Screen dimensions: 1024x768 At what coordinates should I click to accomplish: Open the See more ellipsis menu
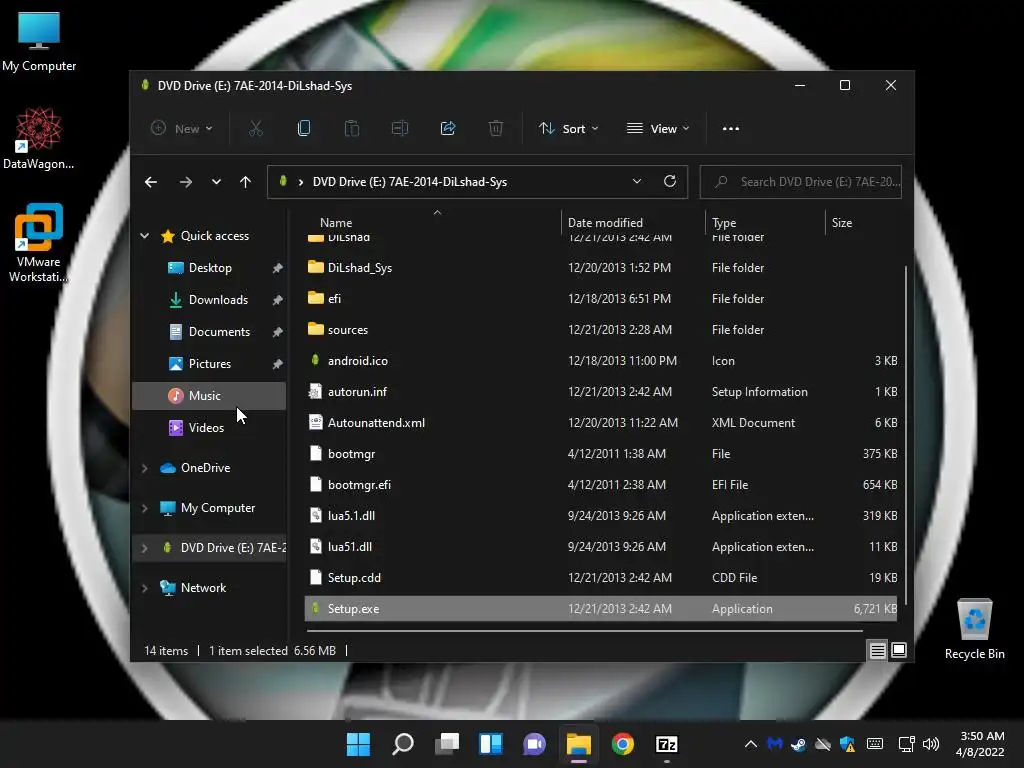click(731, 129)
